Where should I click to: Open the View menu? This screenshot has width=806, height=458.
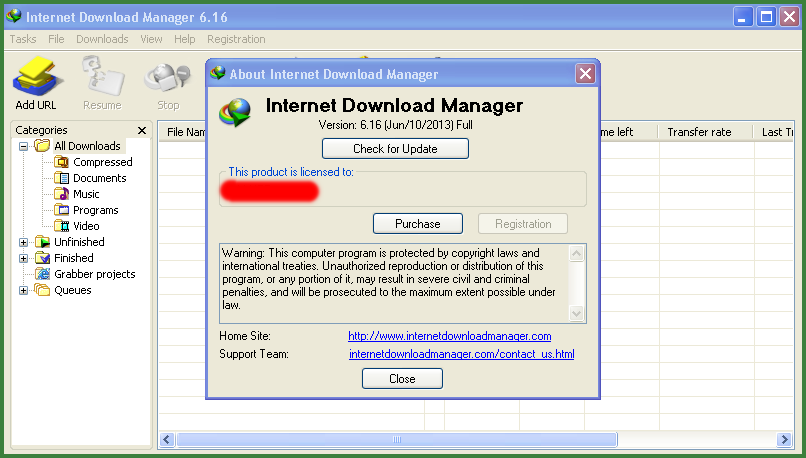point(151,39)
